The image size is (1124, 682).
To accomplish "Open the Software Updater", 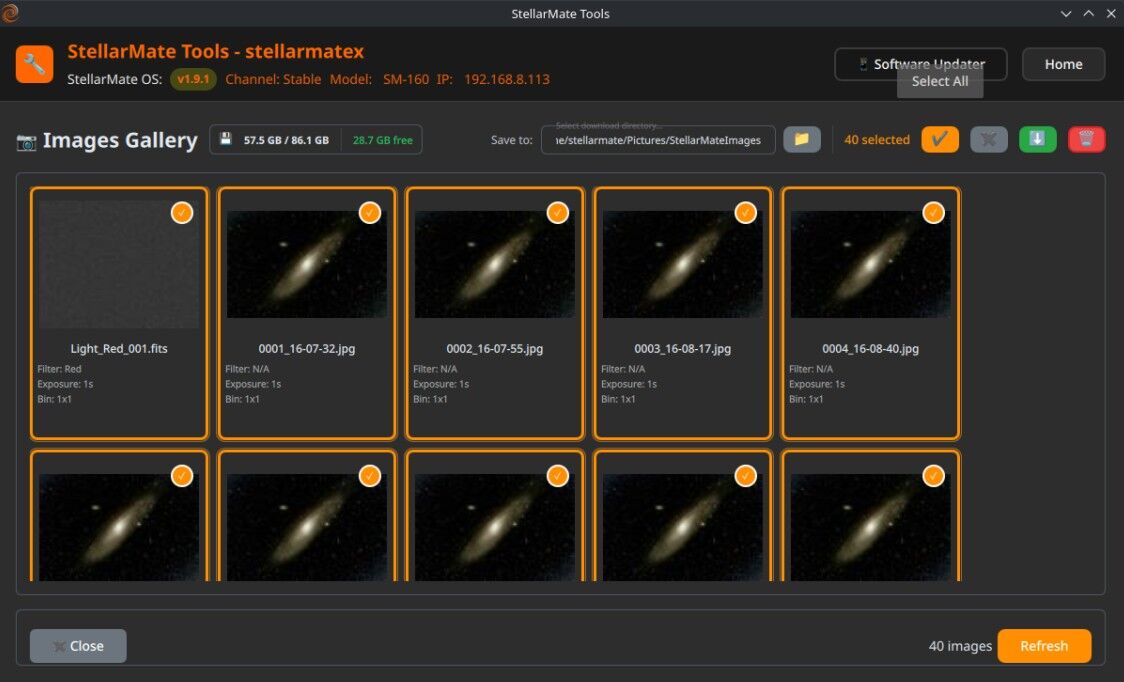I will 920,64.
